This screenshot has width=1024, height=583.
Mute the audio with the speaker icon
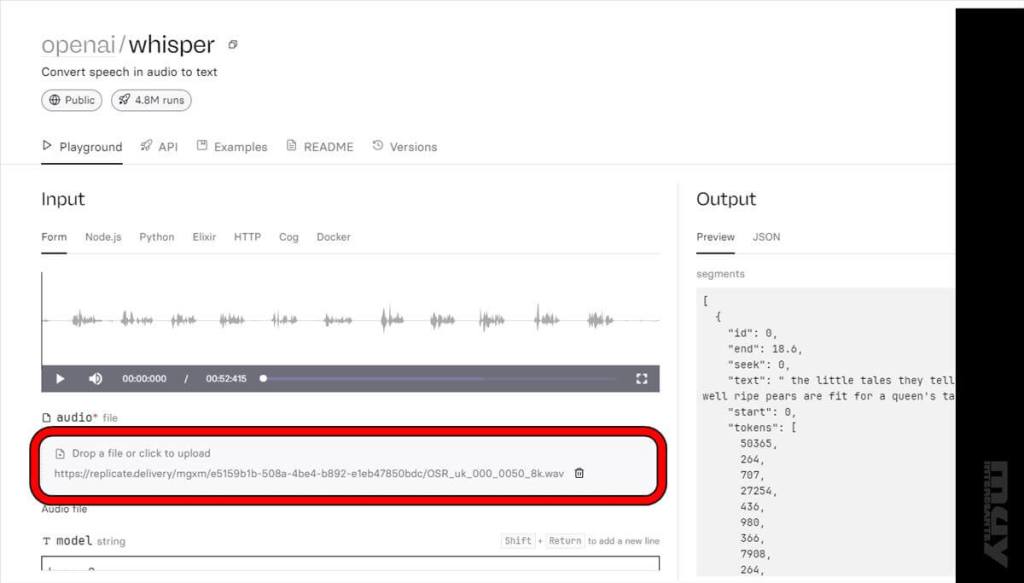pos(95,379)
